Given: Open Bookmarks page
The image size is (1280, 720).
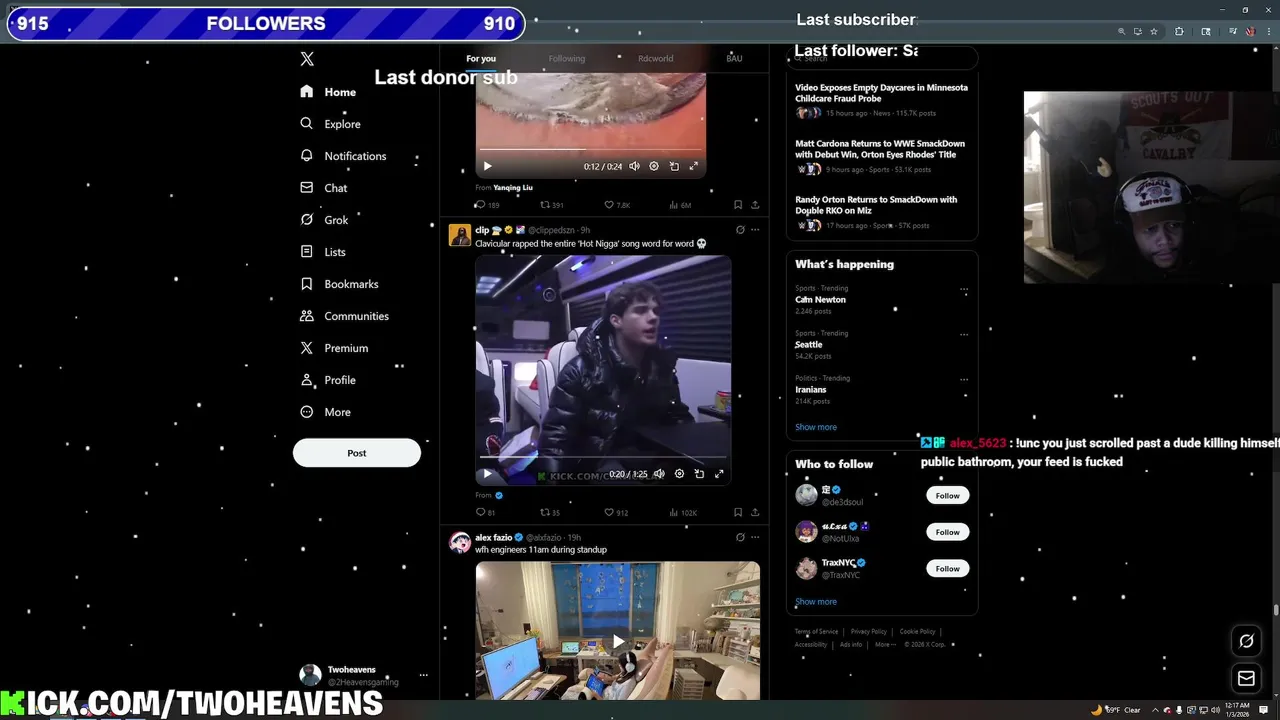Looking at the screenshot, I should pyautogui.click(x=339, y=284).
